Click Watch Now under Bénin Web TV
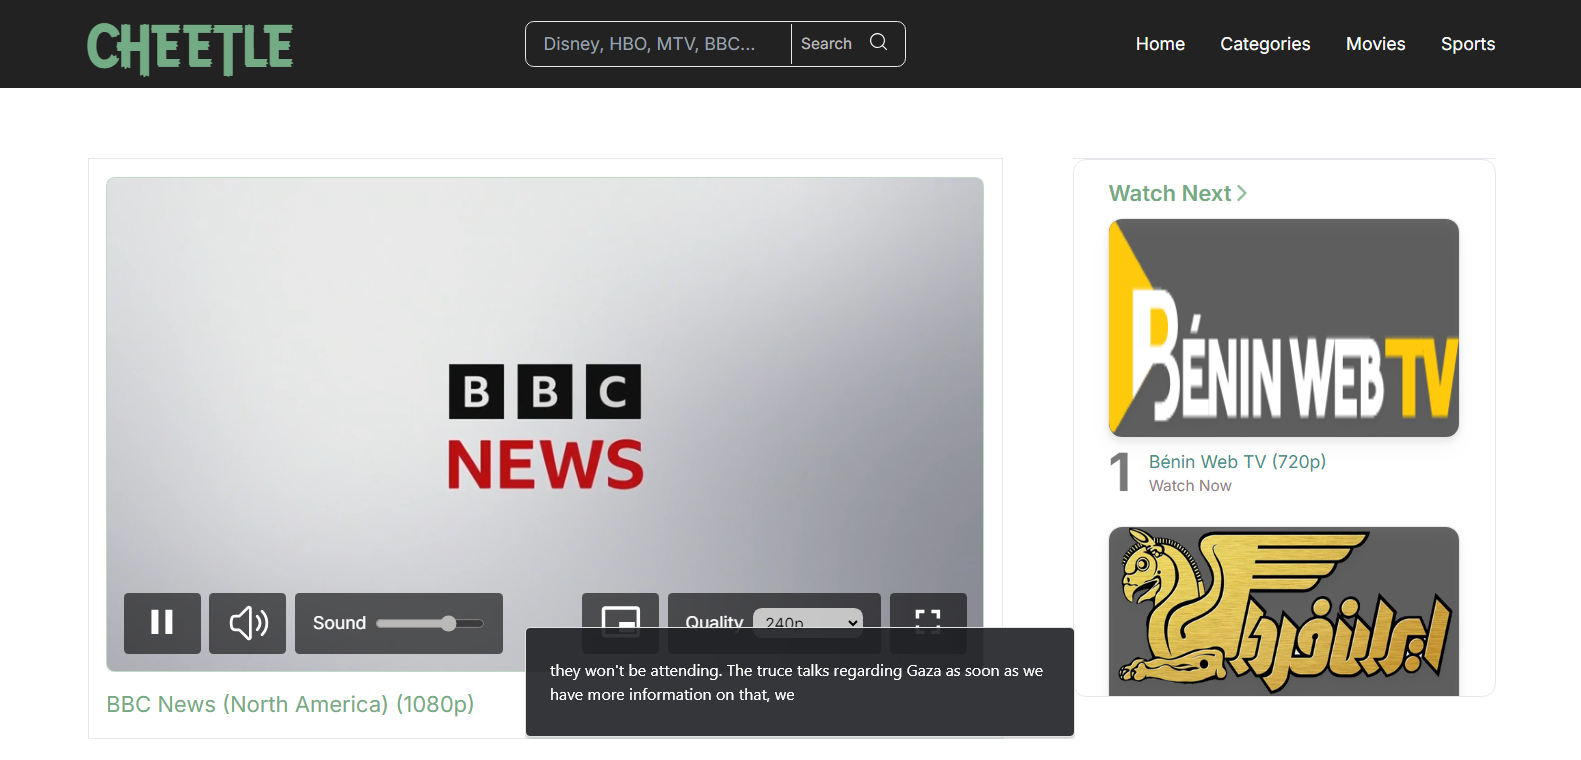This screenshot has height=760, width=1581. [1190, 486]
